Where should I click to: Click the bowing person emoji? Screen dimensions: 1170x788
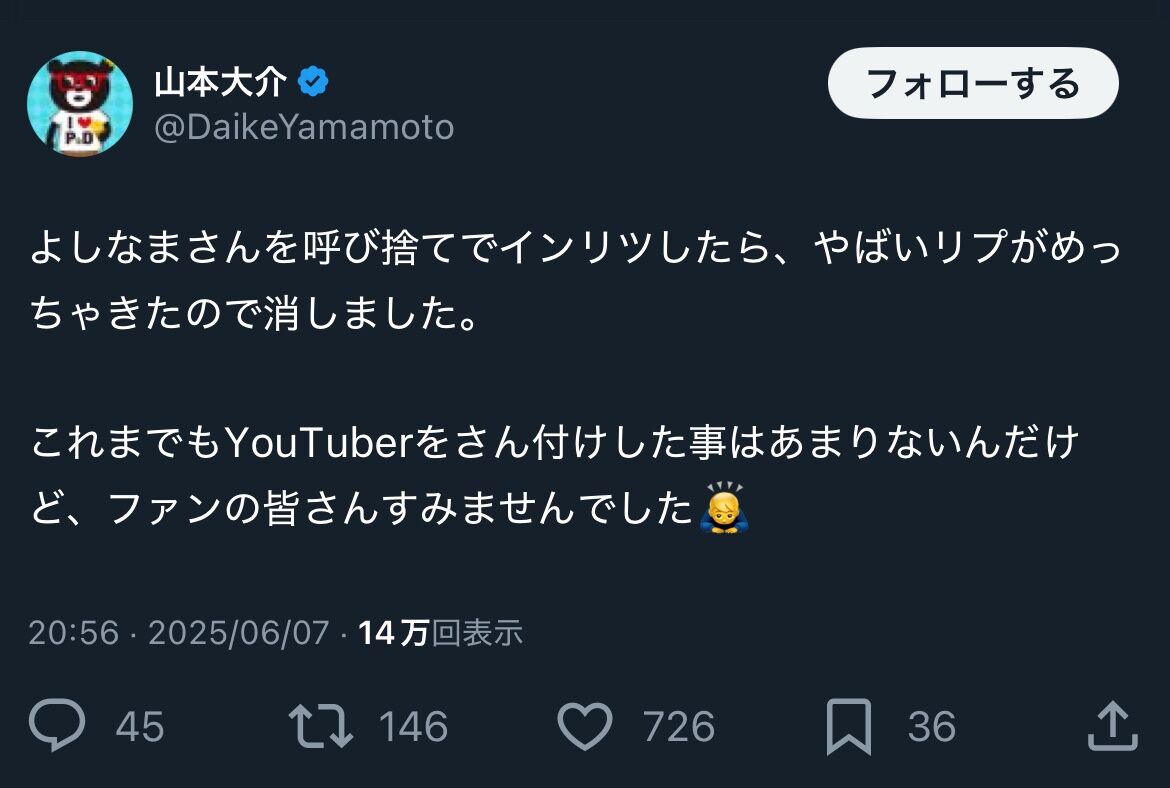[724, 507]
